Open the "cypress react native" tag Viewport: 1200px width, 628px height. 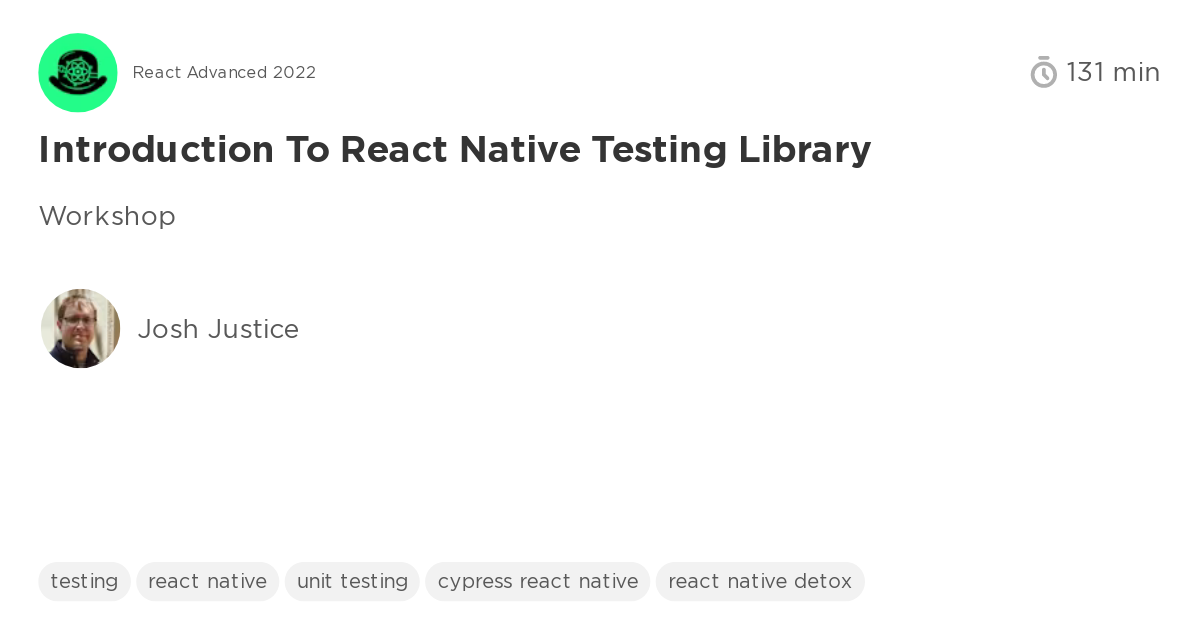(538, 582)
